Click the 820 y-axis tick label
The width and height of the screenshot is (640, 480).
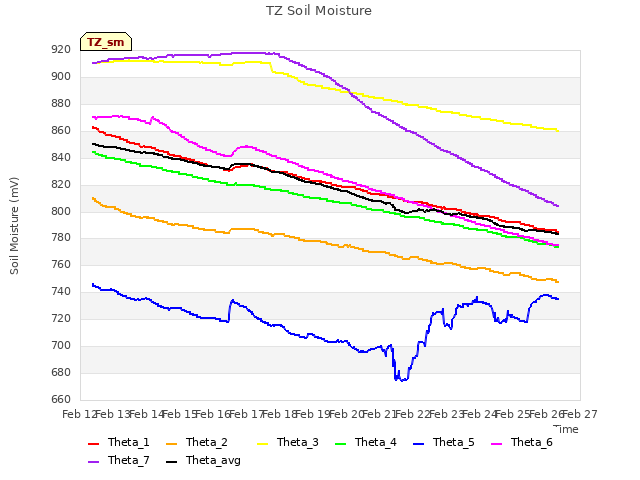click(61, 184)
